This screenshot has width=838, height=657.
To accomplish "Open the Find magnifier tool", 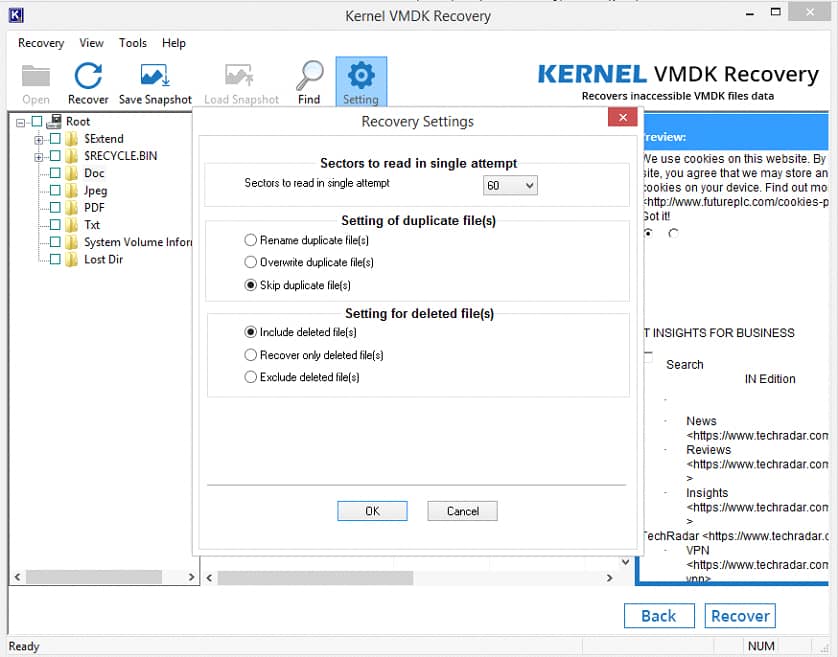I will pyautogui.click(x=309, y=75).
